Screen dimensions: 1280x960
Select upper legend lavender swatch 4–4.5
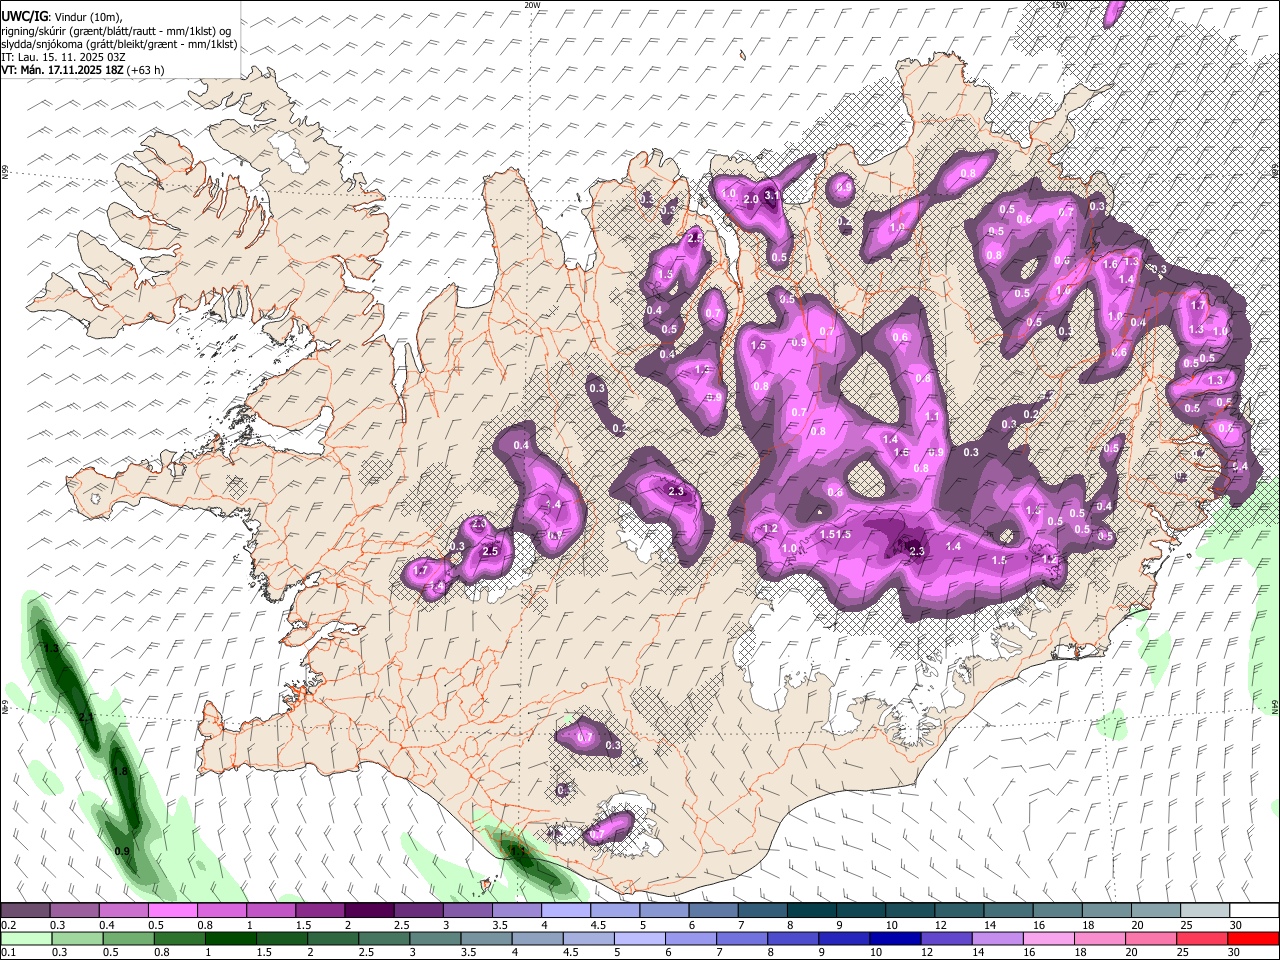click(566, 910)
